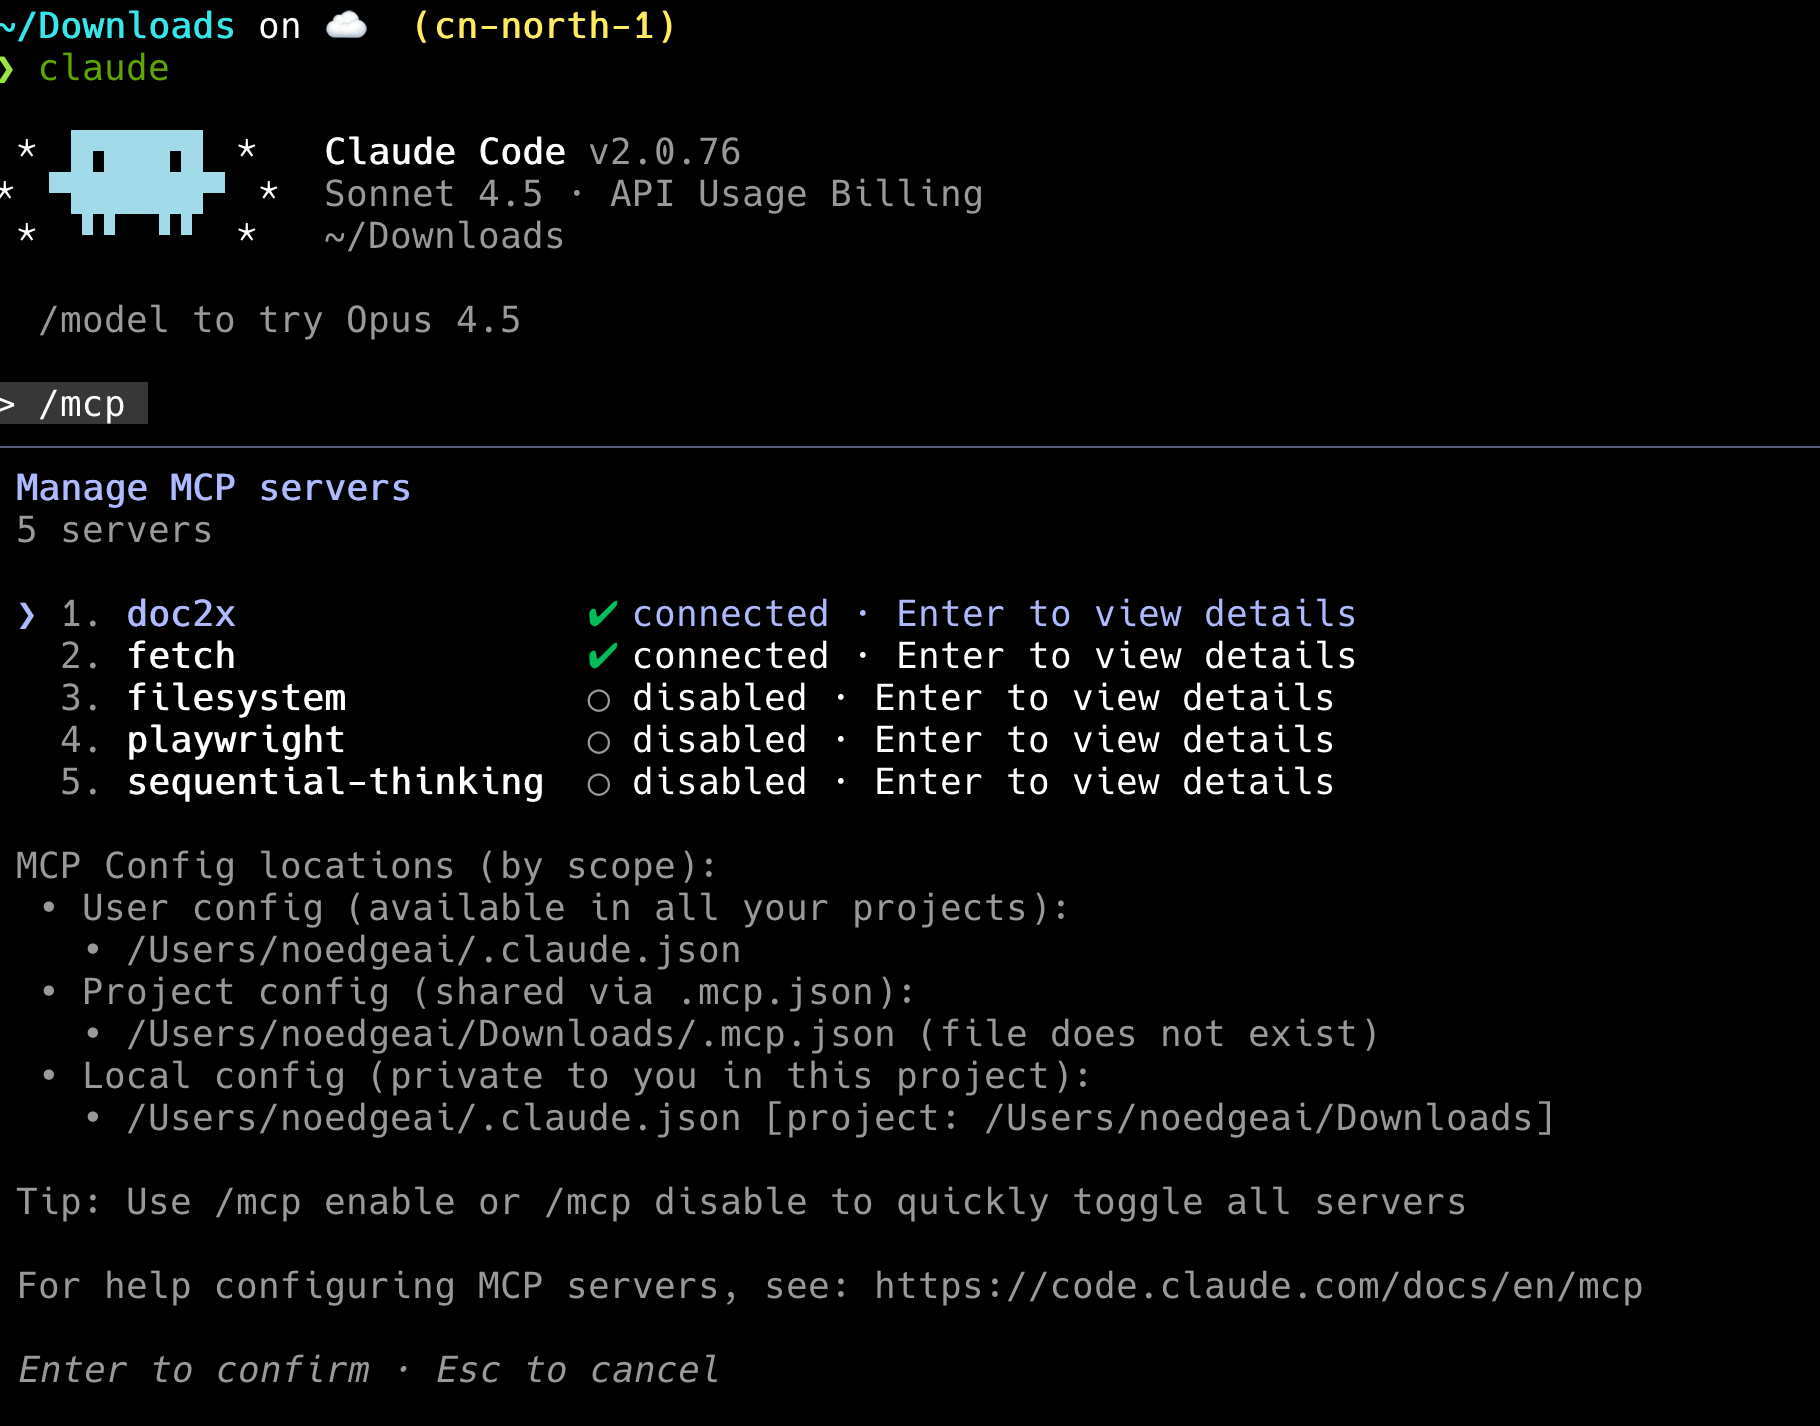Click the 'Local config' scope line
This screenshot has width=1820, height=1426.
click(587, 1076)
